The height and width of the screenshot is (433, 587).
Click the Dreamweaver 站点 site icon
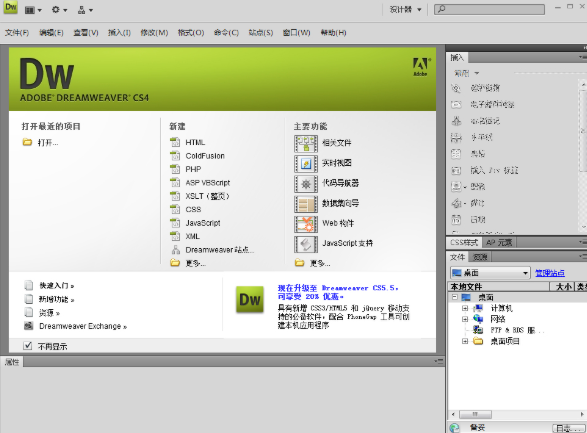point(176,250)
